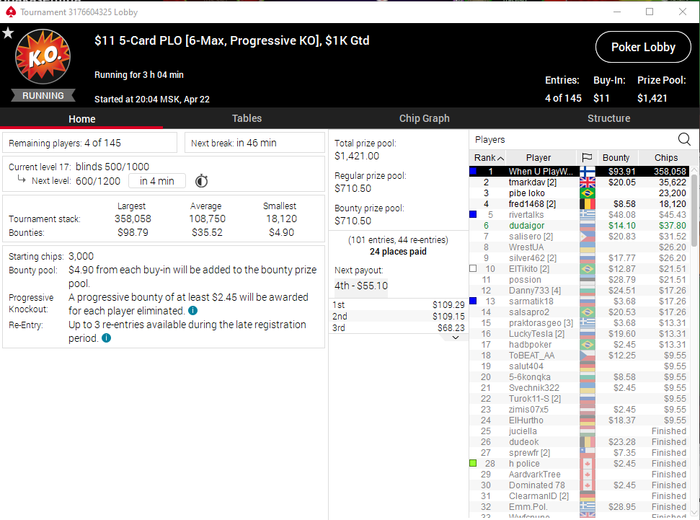
Task: Open the progressive knockout info icon
Action: click(193, 311)
